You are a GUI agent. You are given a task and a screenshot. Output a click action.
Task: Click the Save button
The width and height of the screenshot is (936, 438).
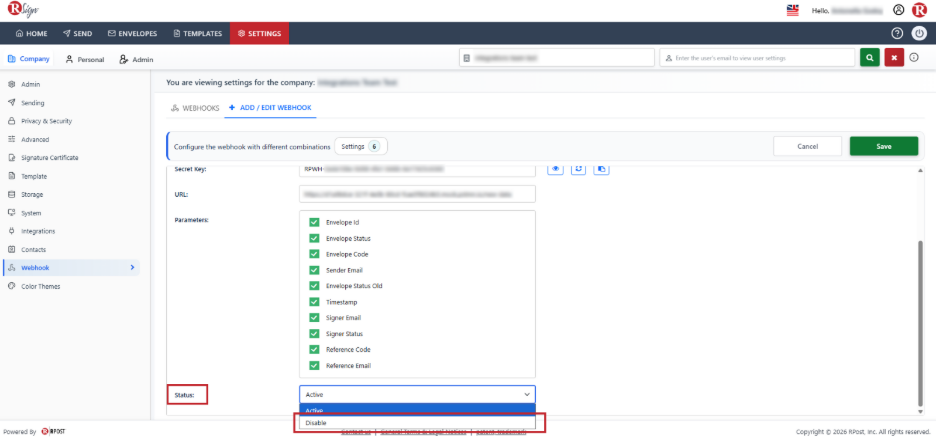pos(883,146)
